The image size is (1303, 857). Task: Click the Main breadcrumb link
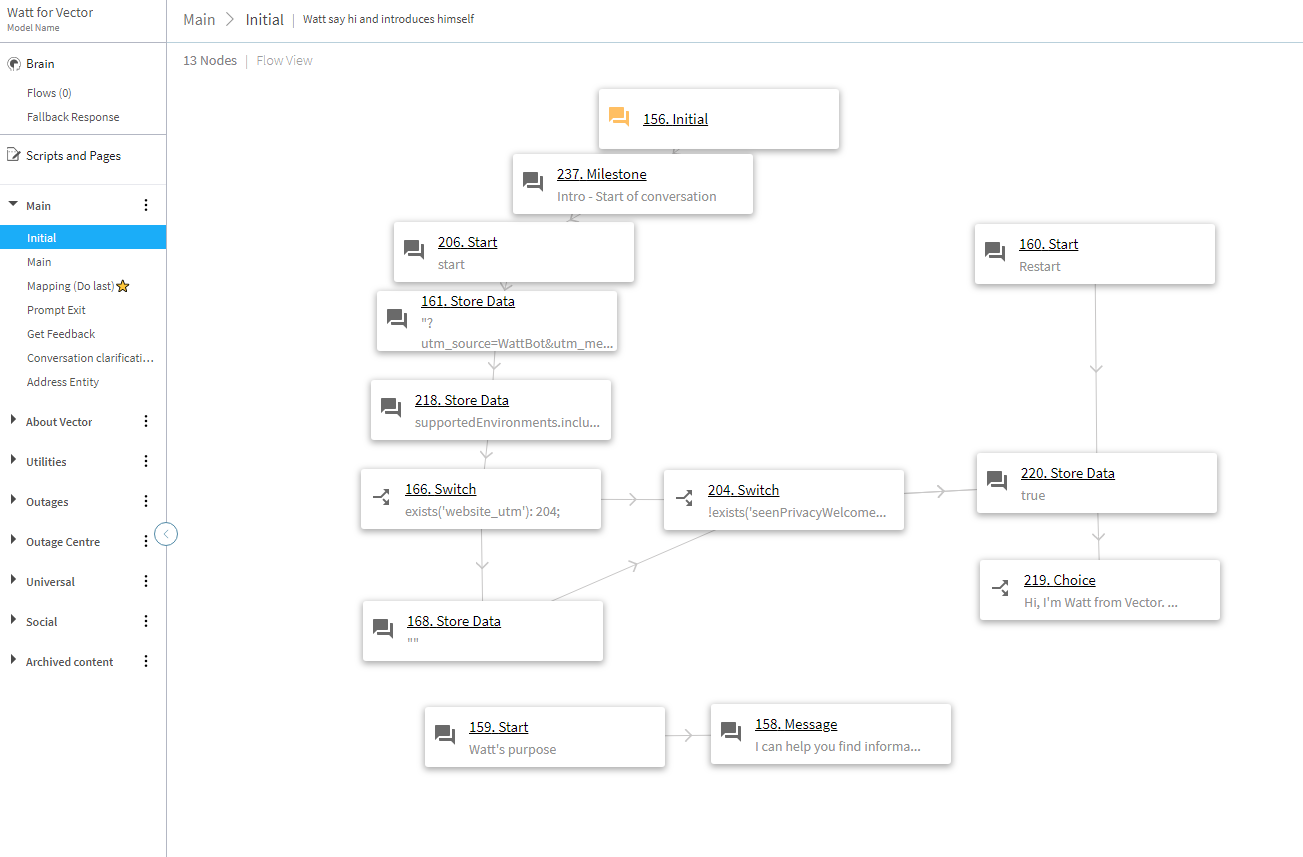199,19
